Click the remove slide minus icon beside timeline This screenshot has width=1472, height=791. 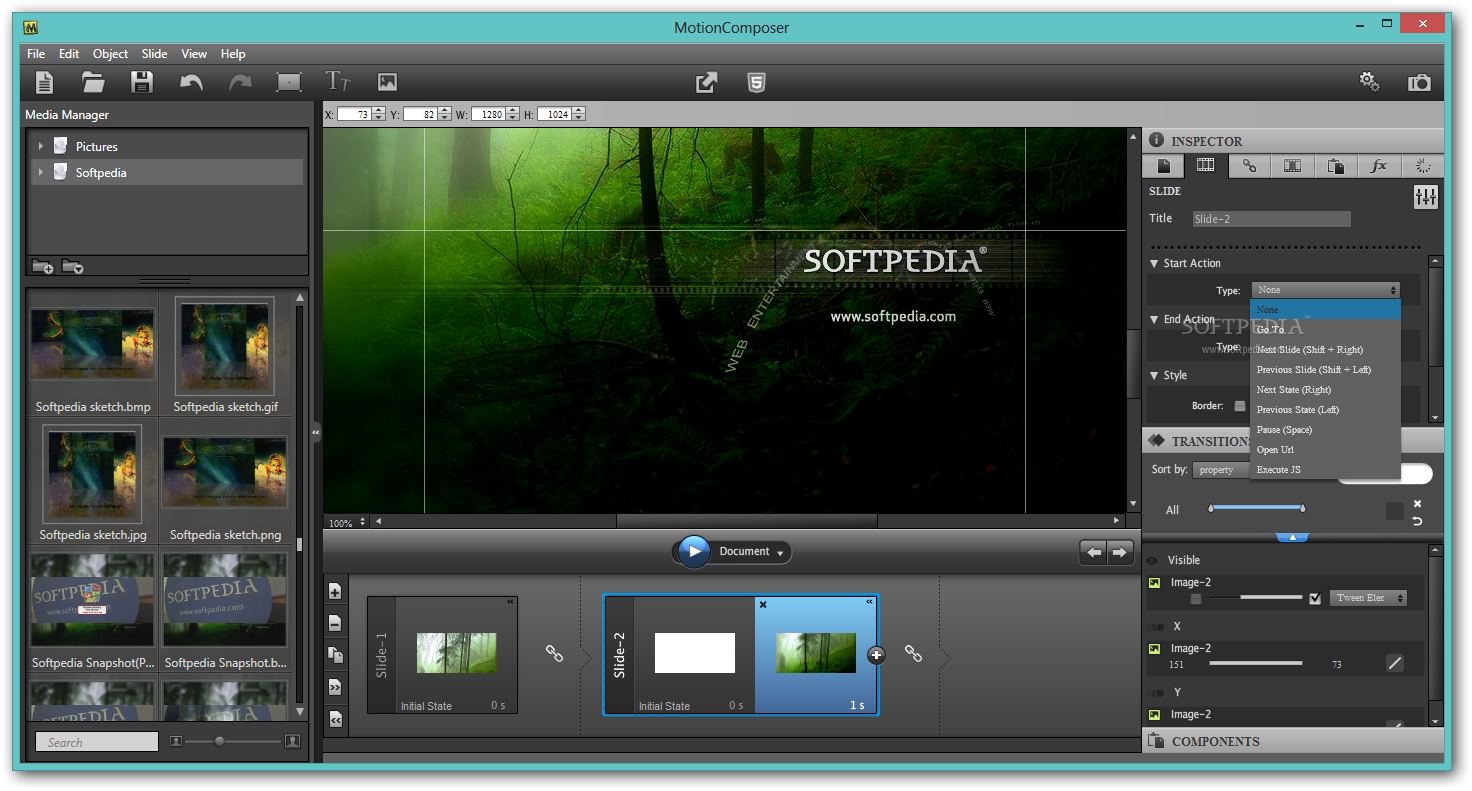click(x=335, y=623)
